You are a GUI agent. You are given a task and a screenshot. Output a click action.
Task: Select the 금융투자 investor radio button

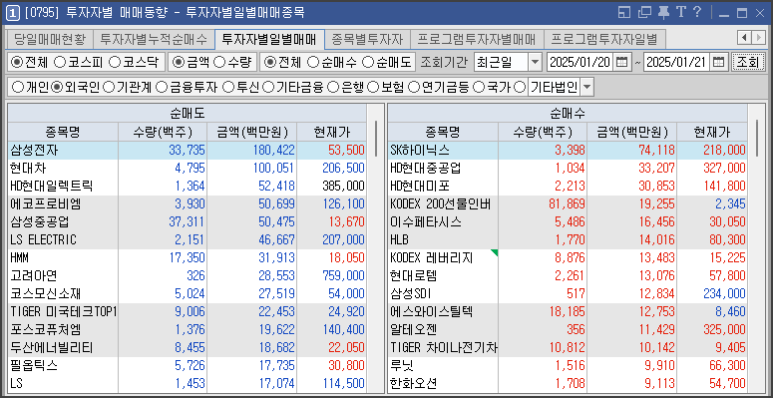[161, 88]
